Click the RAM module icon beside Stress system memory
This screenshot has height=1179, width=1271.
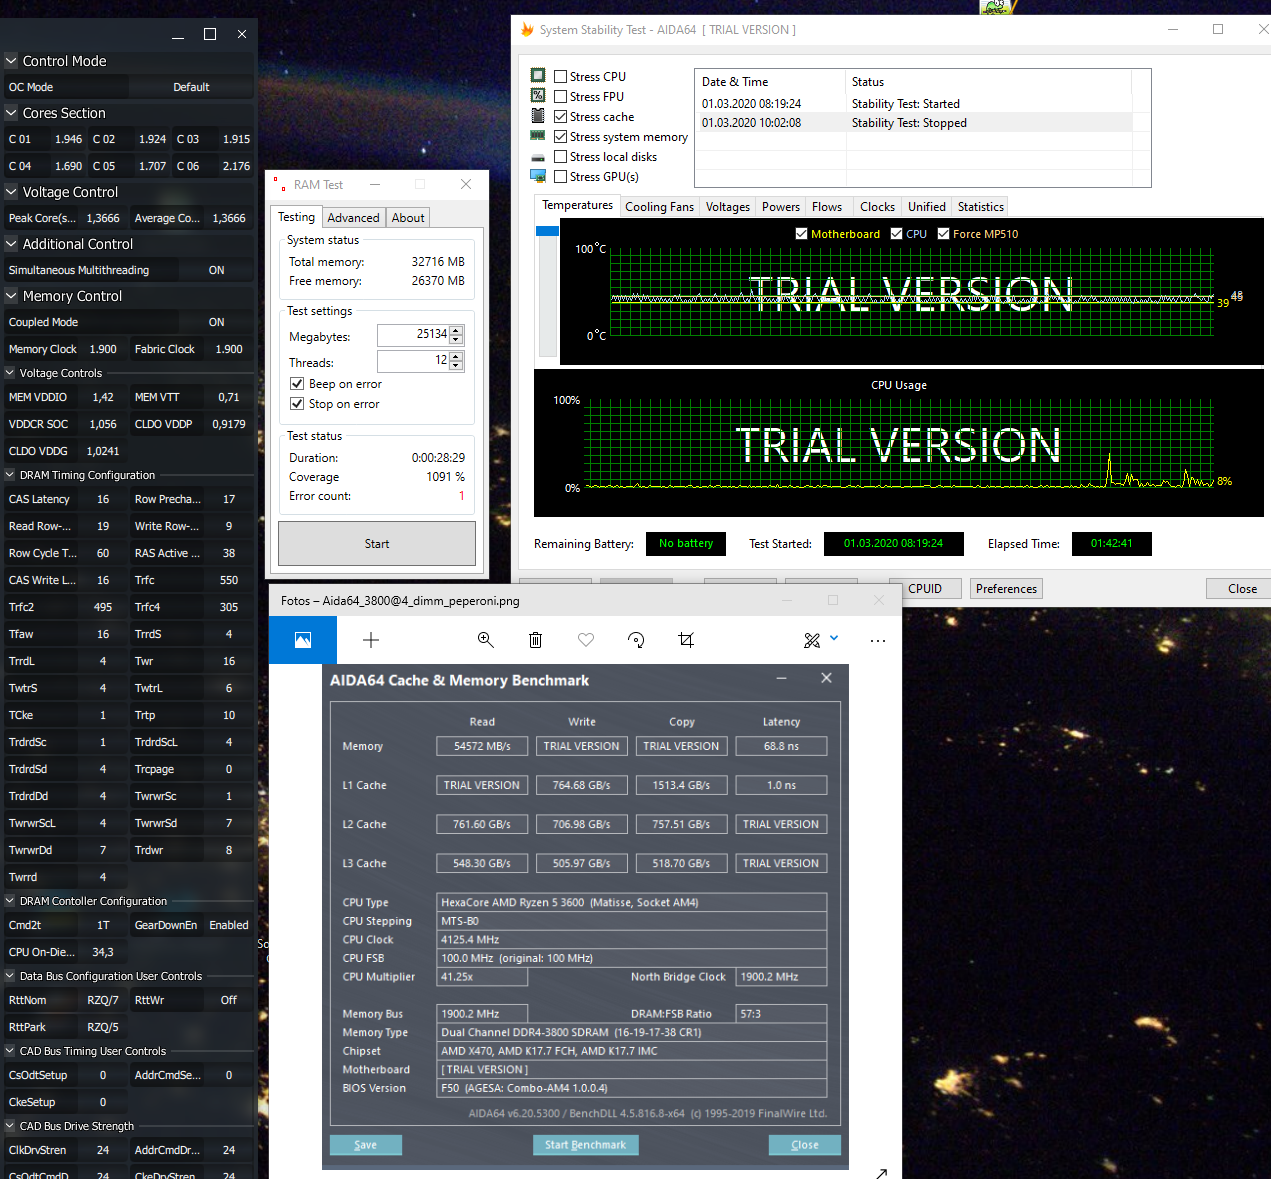[538, 136]
